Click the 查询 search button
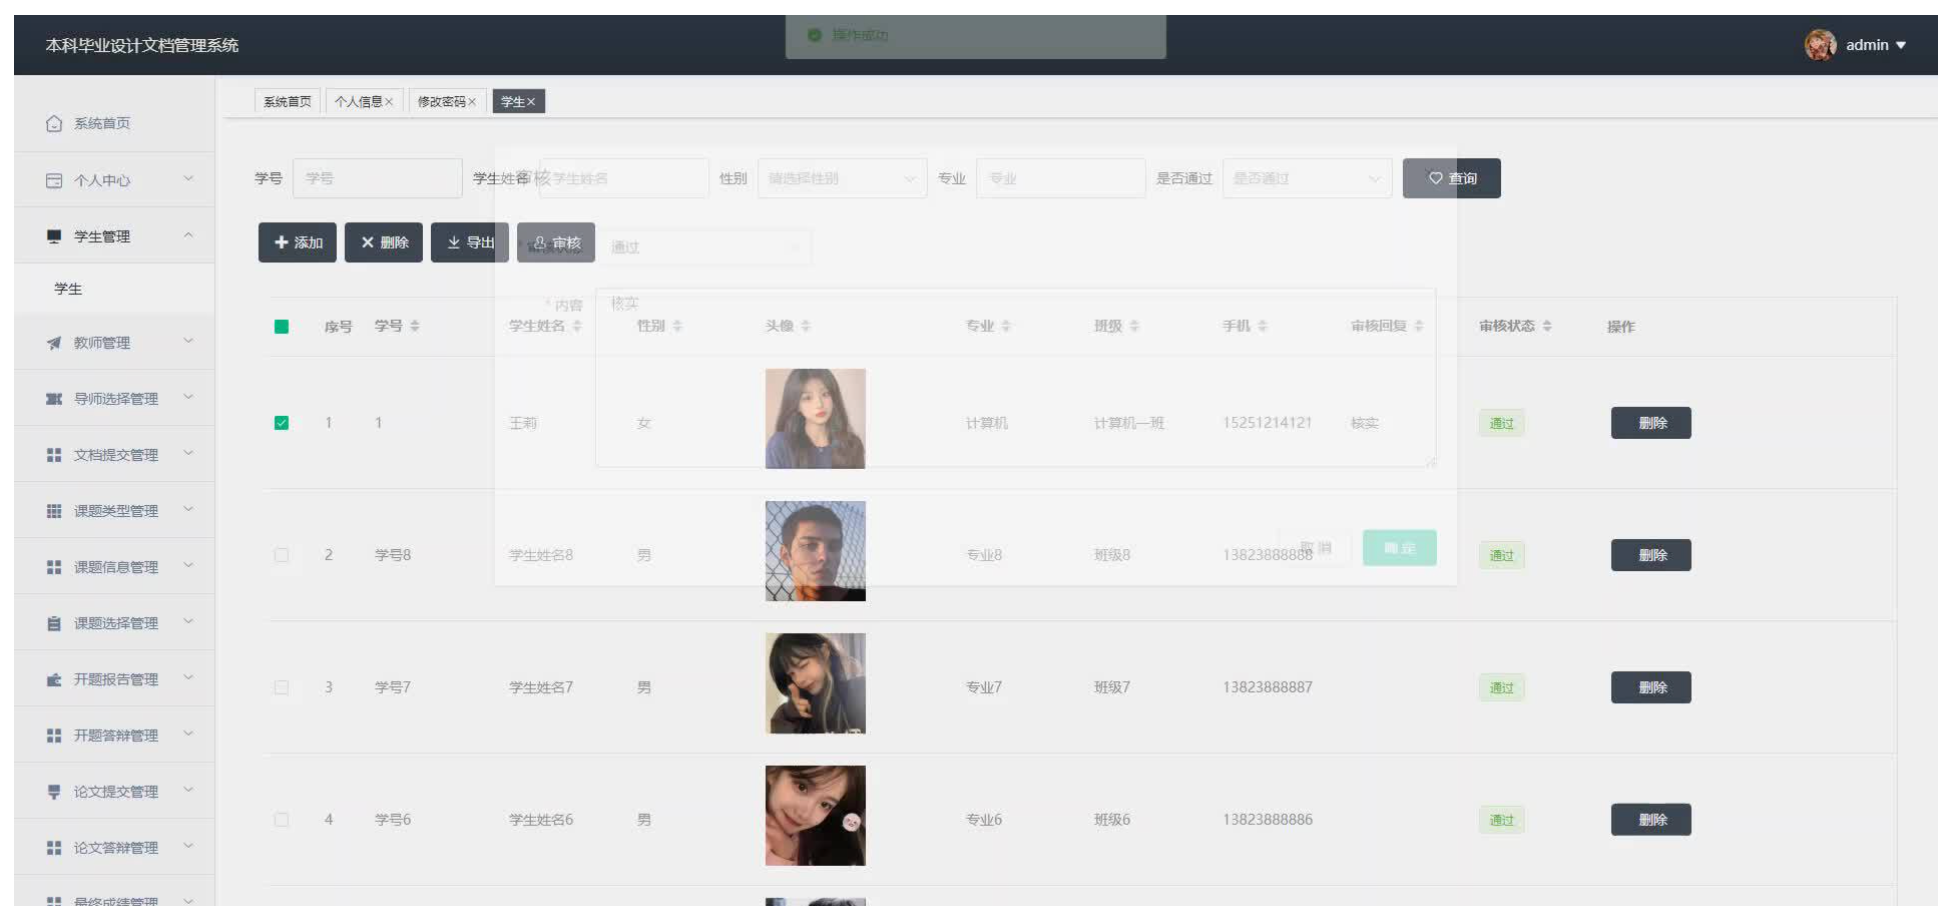1956x906 pixels. click(x=1451, y=178)
